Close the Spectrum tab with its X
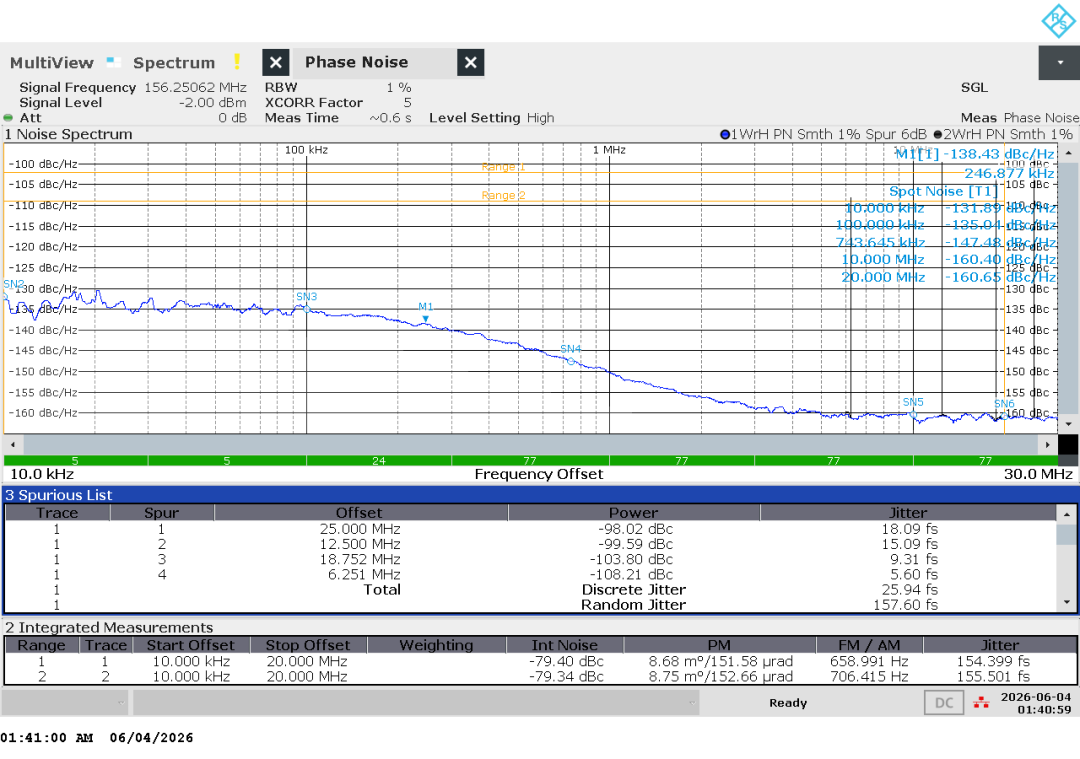 click(x=276, y=63)
